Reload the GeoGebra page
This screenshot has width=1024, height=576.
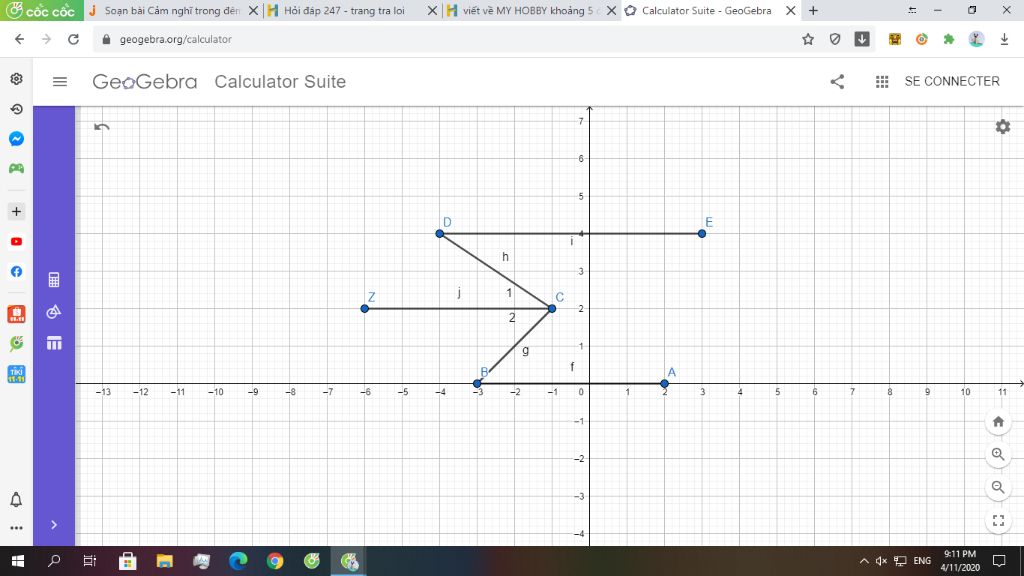pyautogui.click(x=73, y=39)
